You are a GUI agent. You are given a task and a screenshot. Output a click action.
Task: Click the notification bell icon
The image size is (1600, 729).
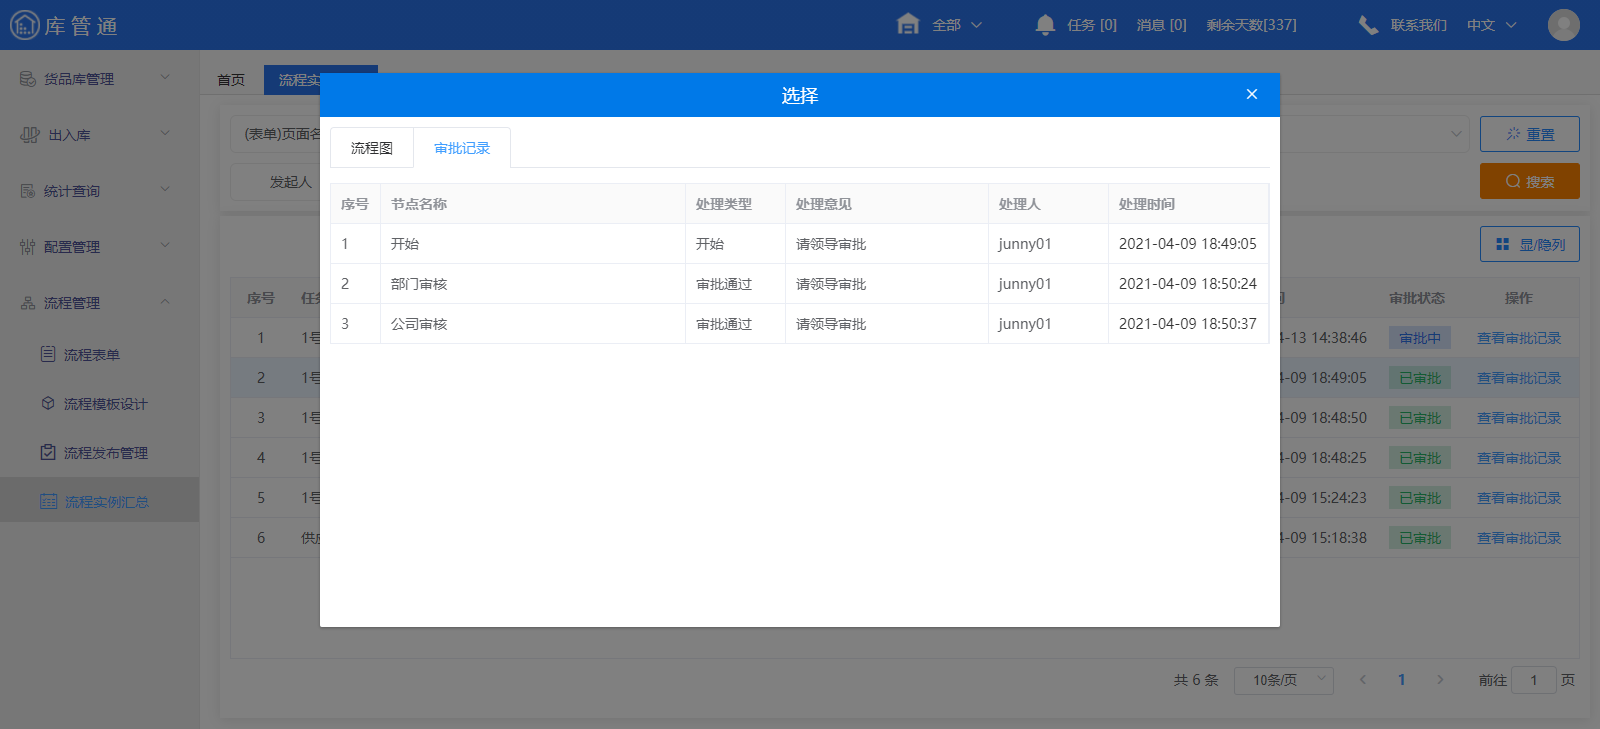[x=1045, y=25]
